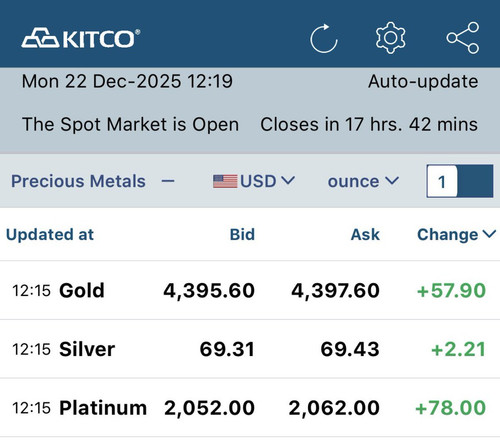Open the Gold price row
The width and height of the screenshot is (500, 443).
click(x=250, y=290)
